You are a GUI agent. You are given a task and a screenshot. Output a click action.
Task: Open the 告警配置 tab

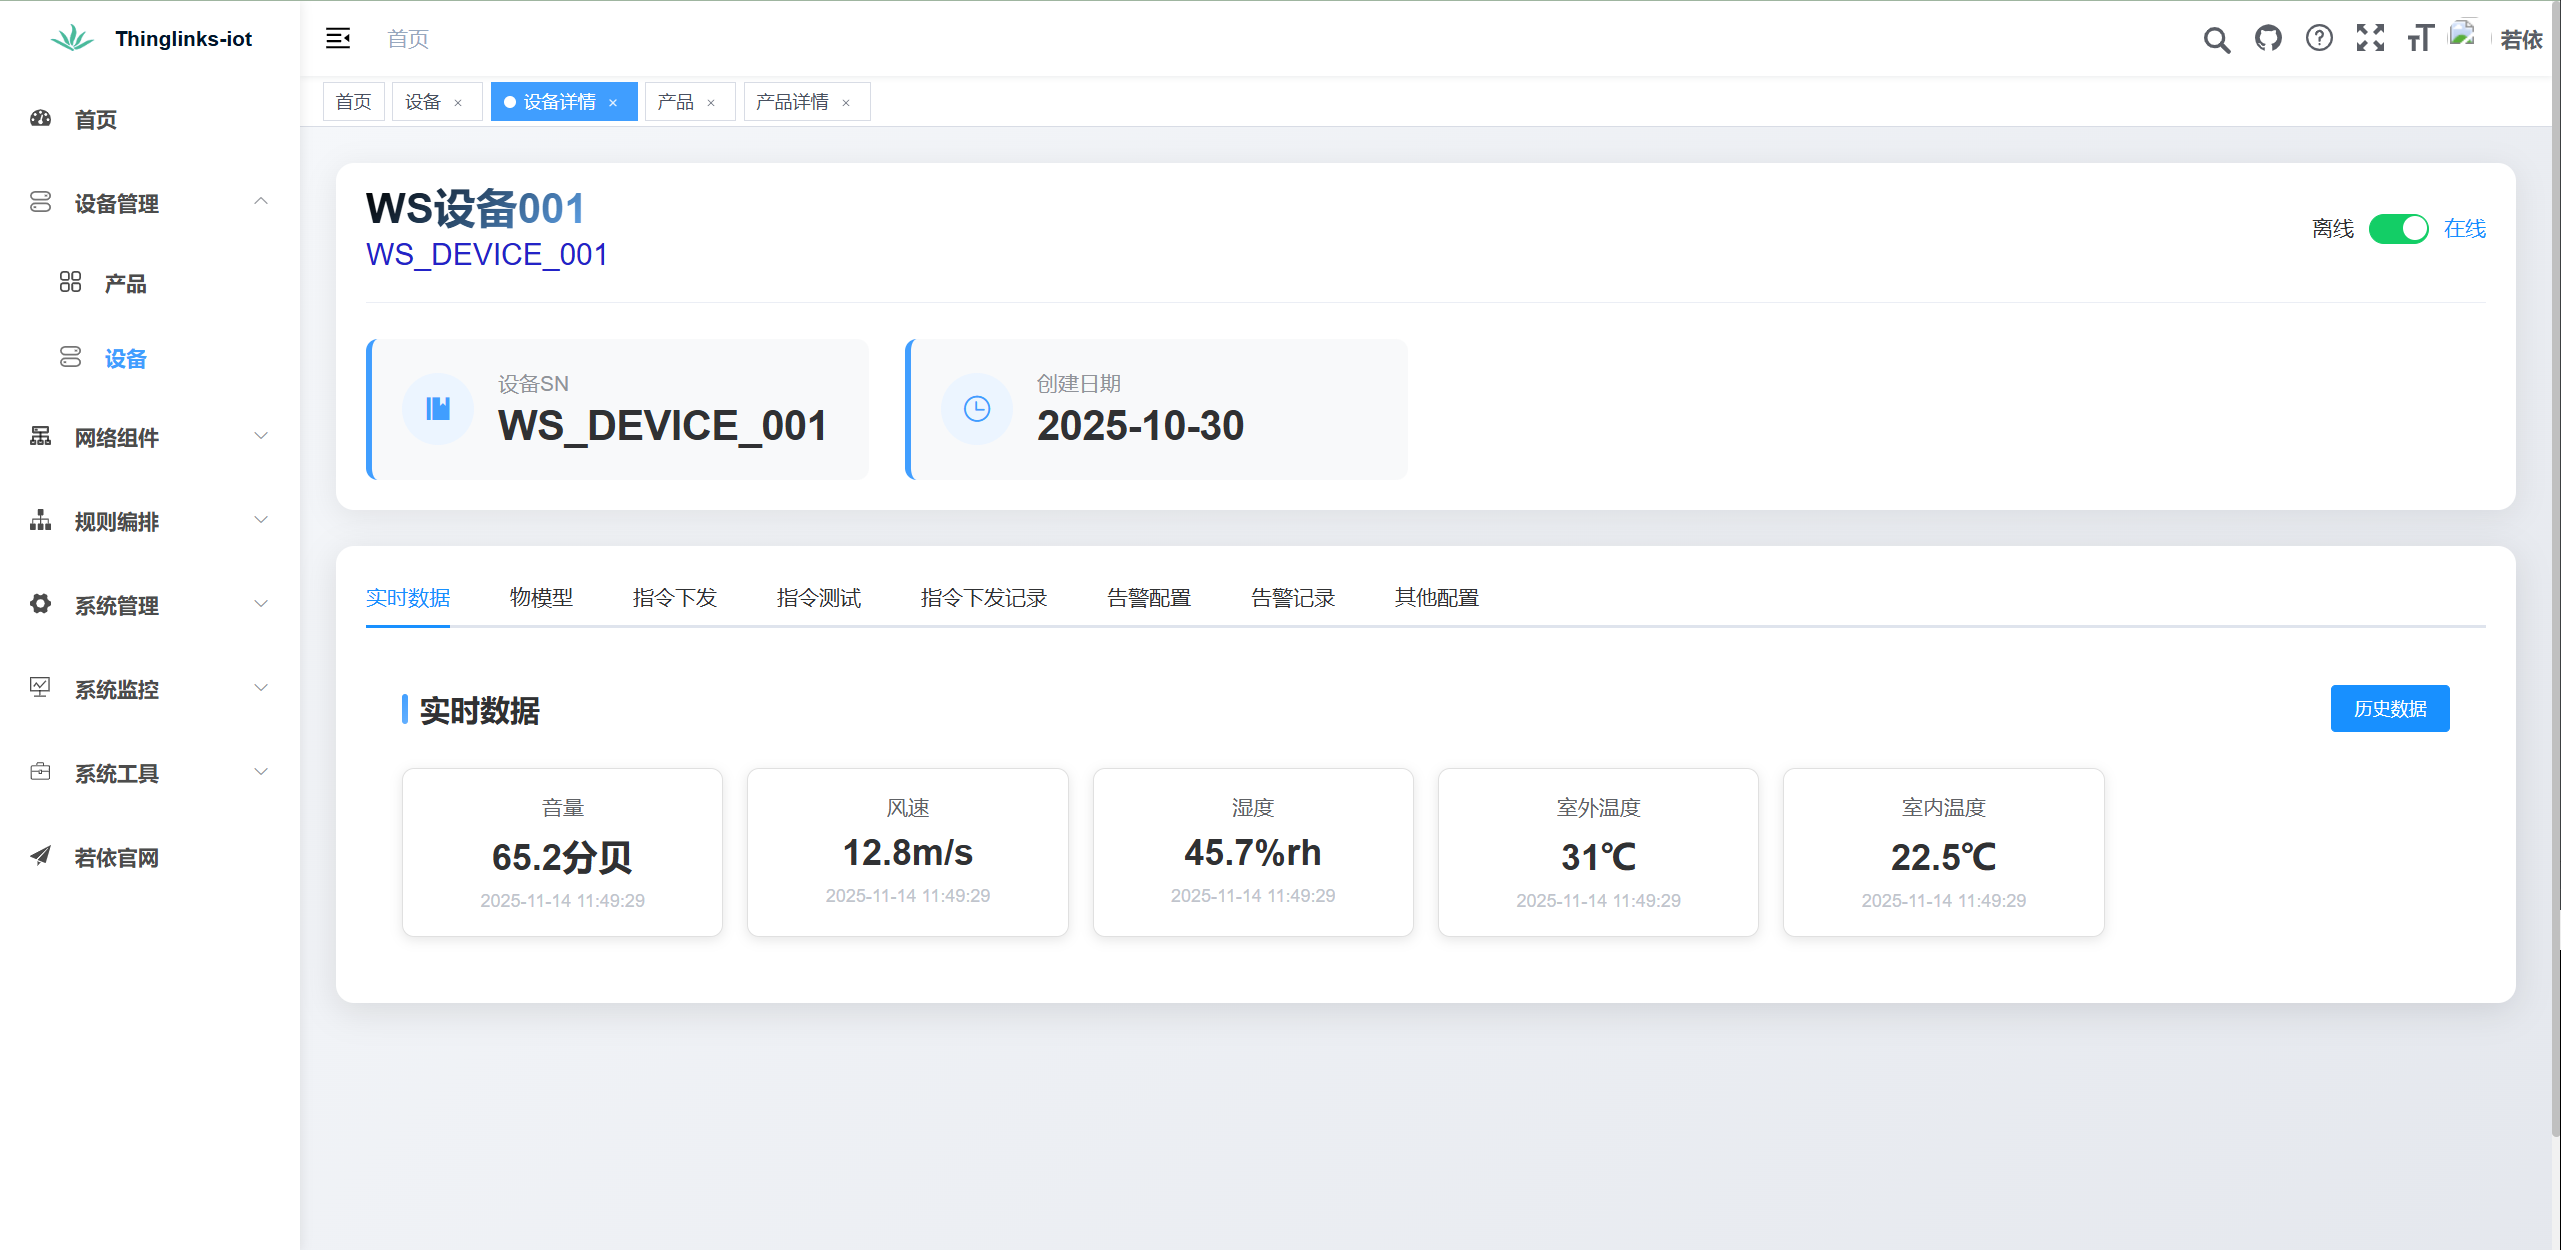(1149, 598)
